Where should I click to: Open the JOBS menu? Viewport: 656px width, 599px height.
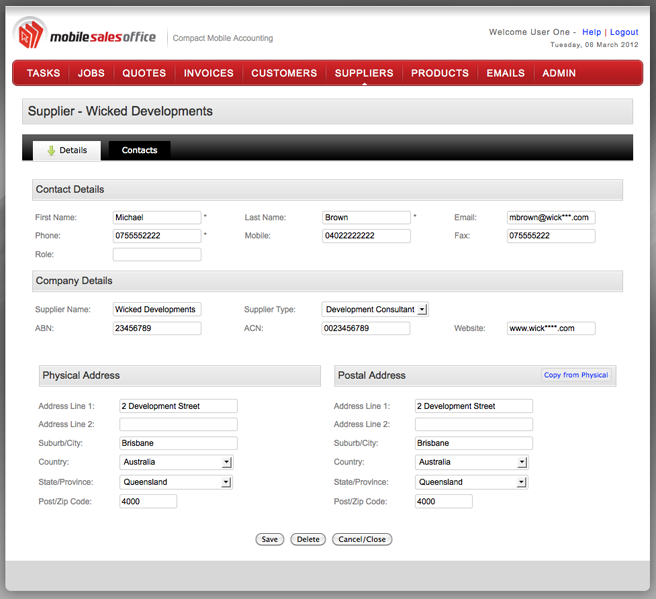[91, 73]
